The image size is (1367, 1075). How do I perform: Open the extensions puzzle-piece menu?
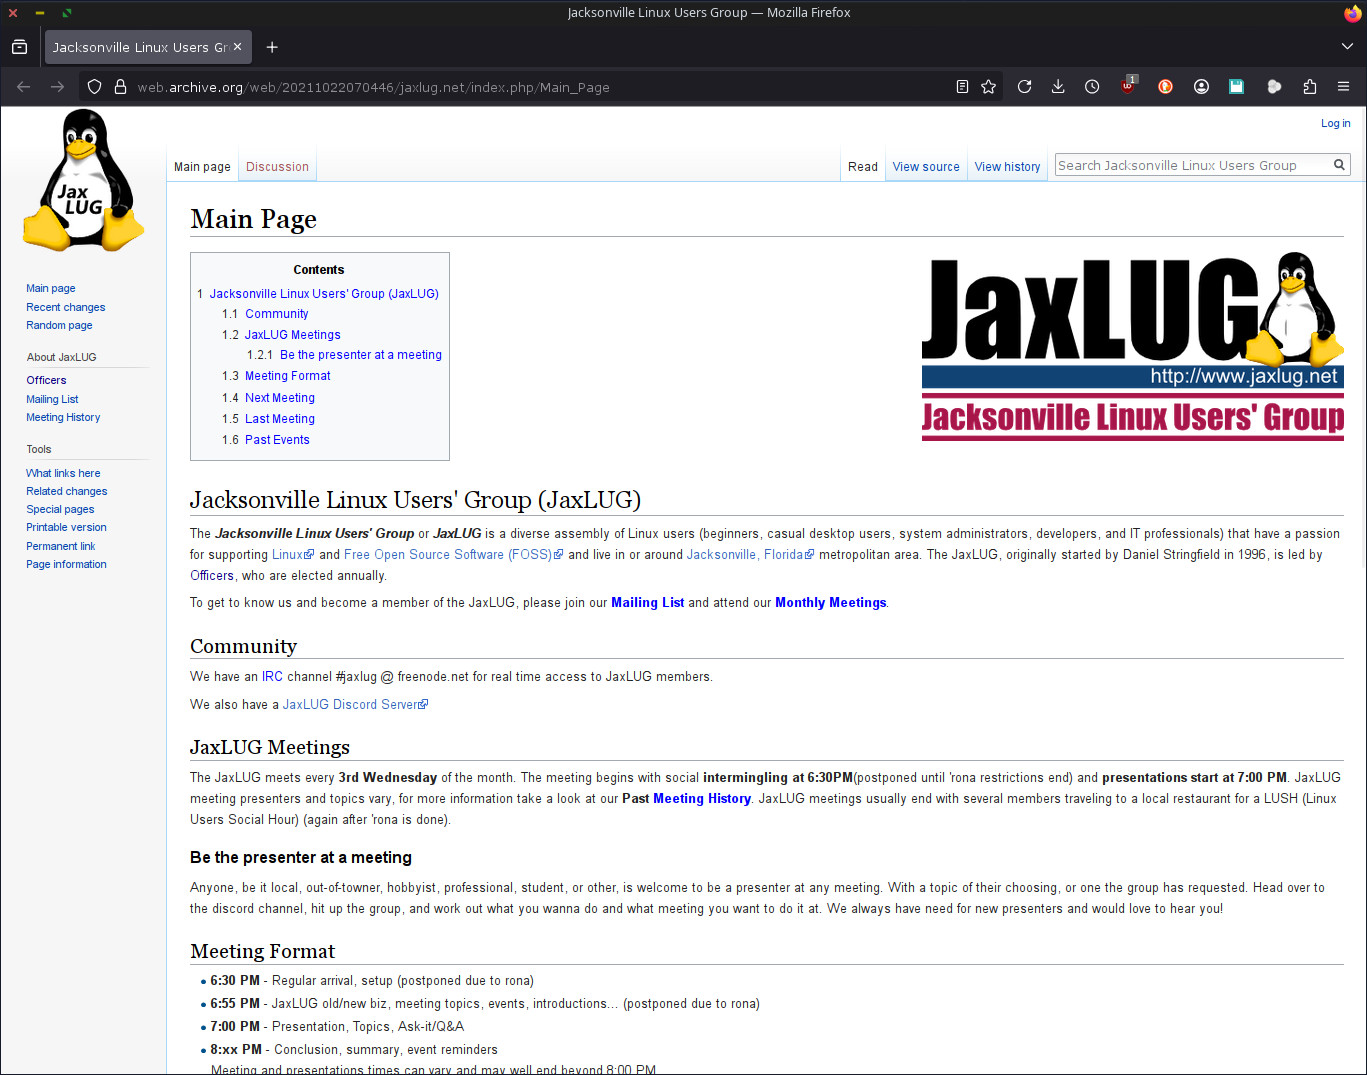(1310, 86)
